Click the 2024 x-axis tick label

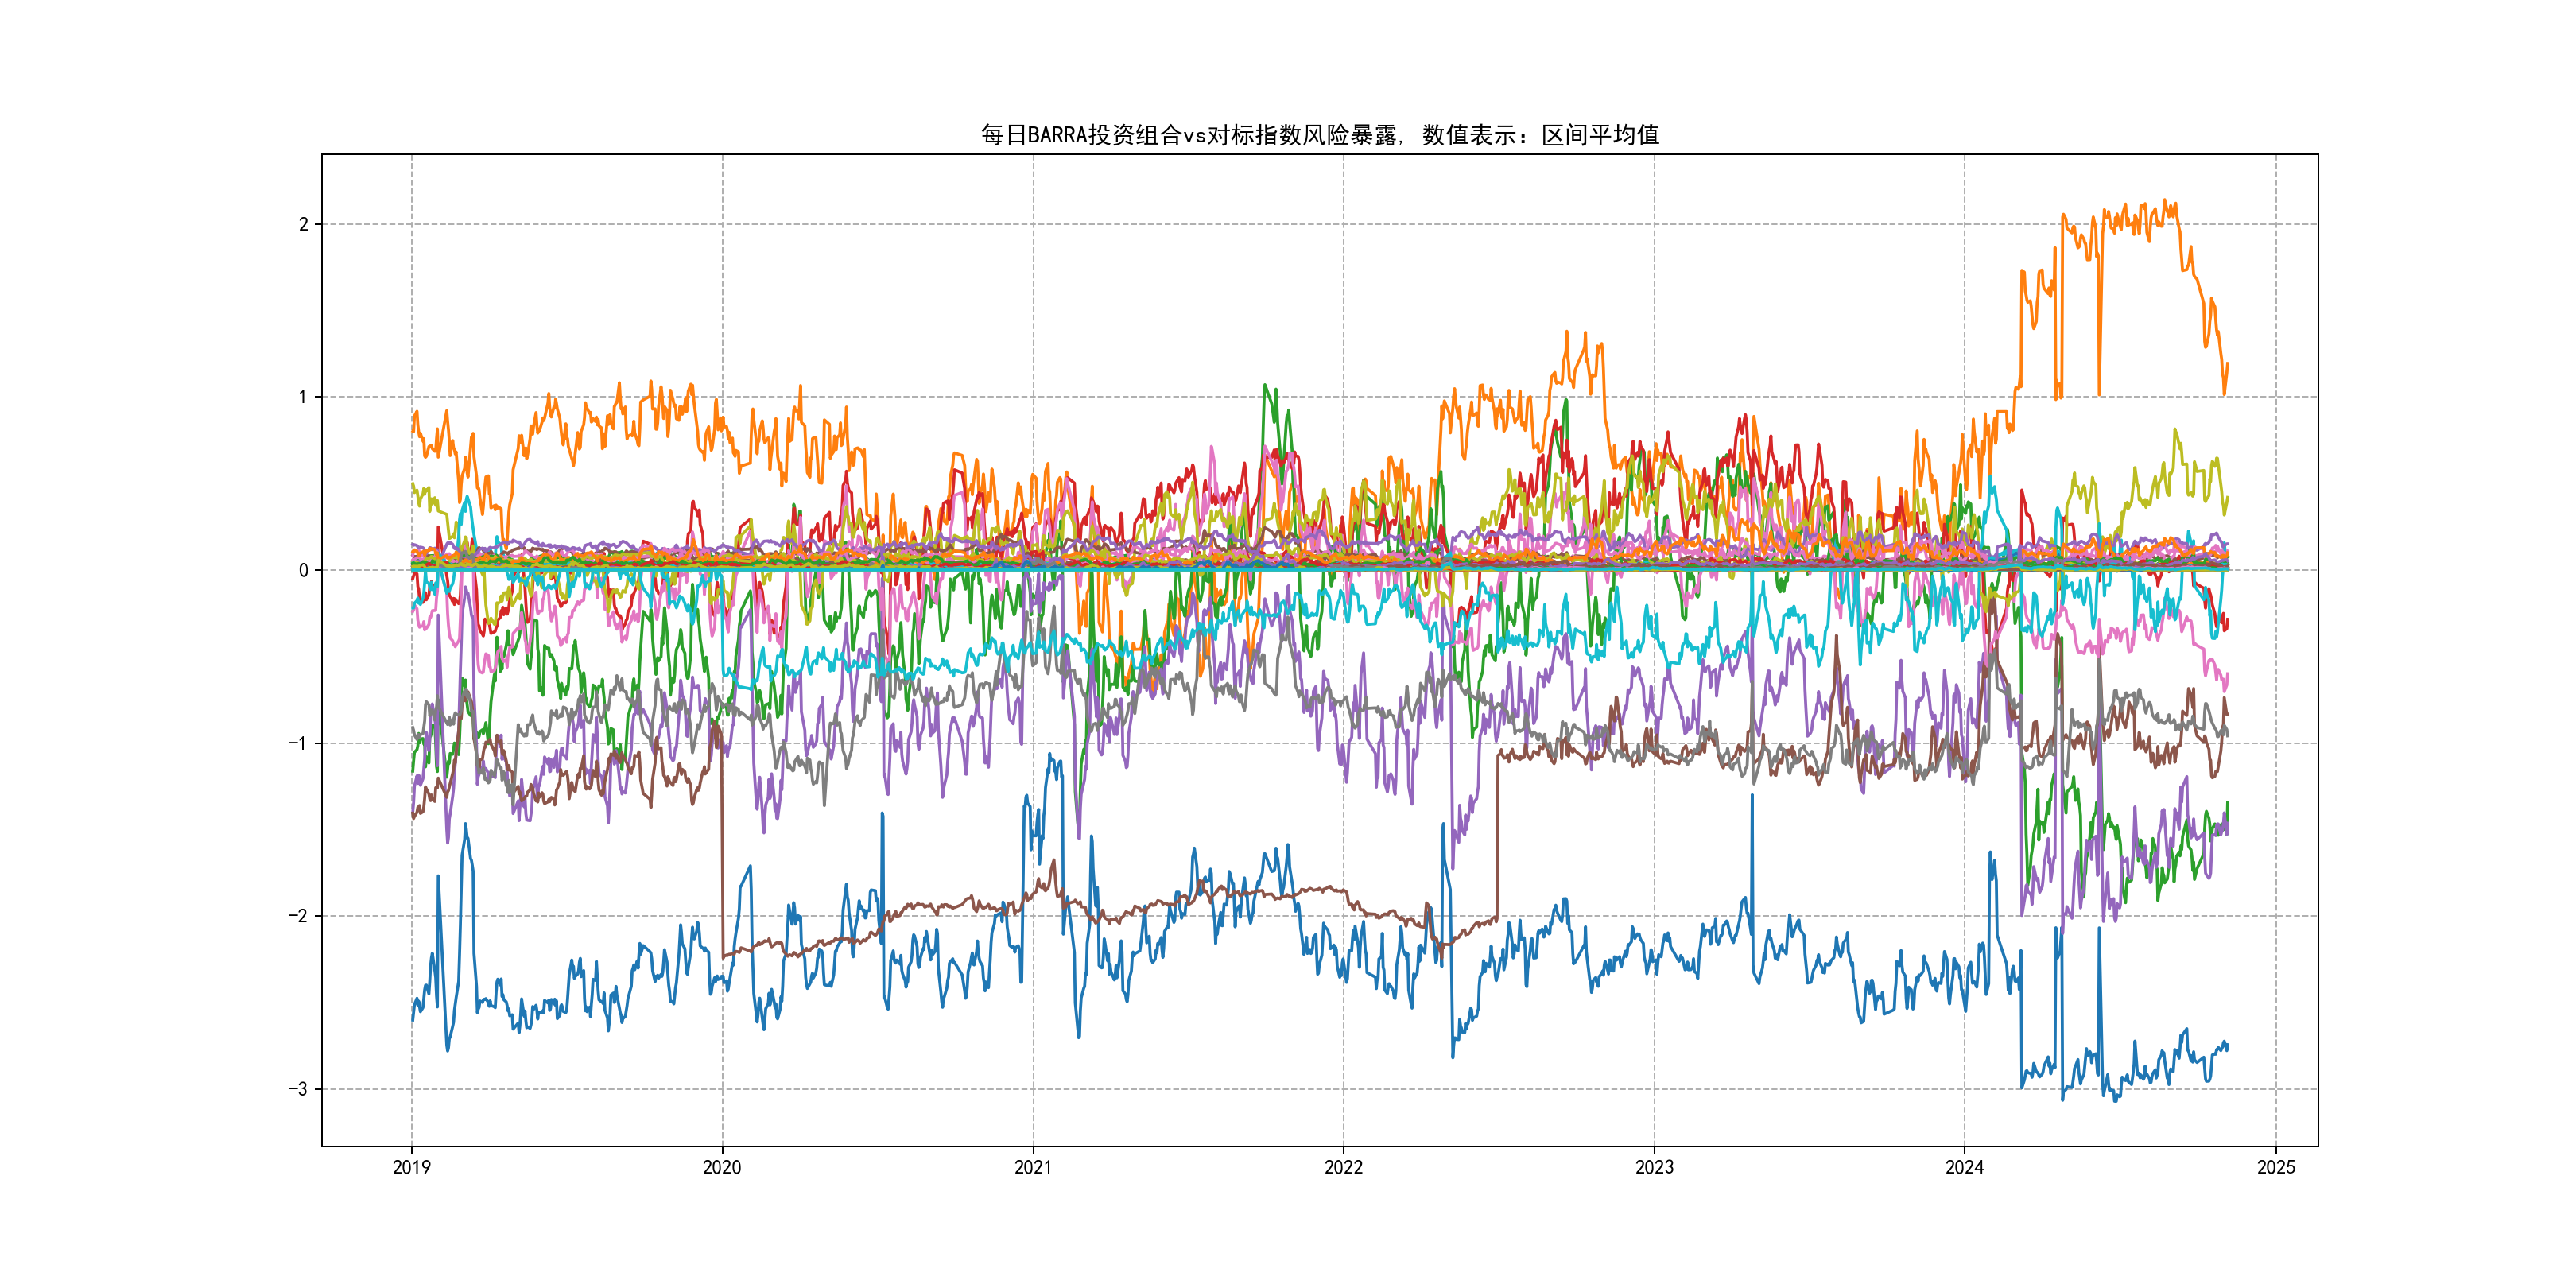(1964, 1167)
